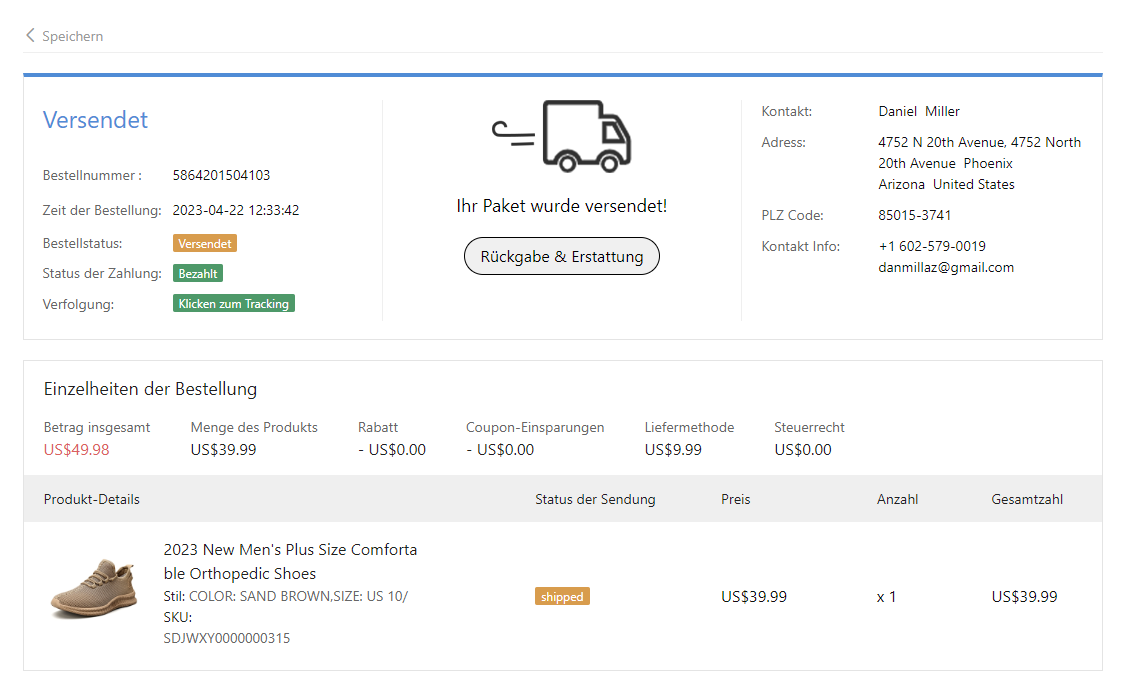1127x681 pixels.
Task: Click the orange Versendet status badge
Action: point(204,243)
